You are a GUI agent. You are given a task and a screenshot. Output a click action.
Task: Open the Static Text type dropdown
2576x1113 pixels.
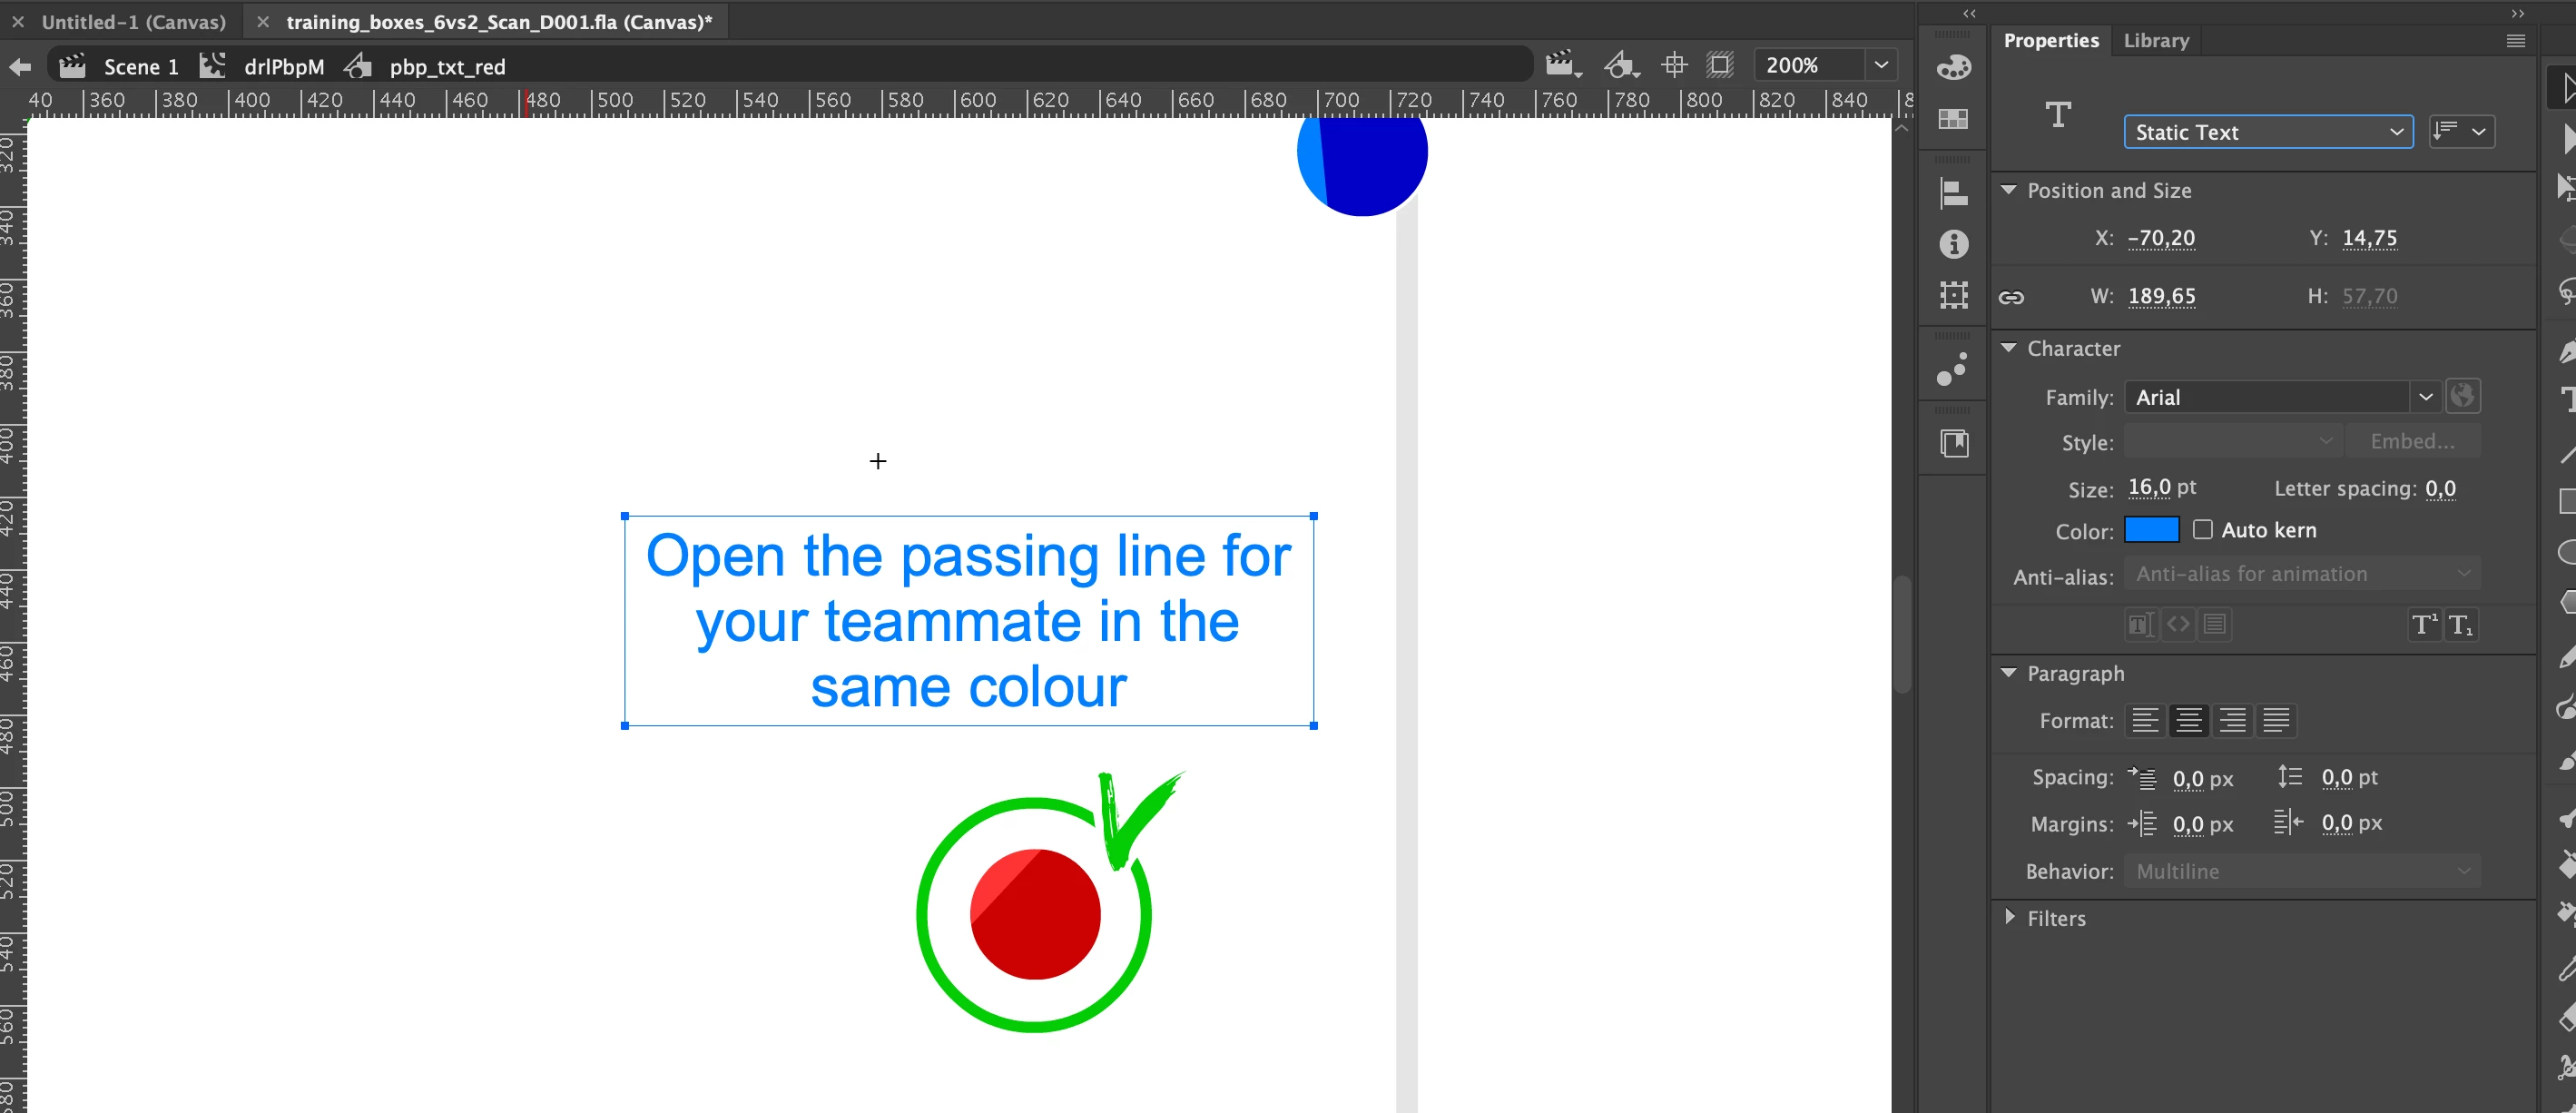(x=2268, y=132)
